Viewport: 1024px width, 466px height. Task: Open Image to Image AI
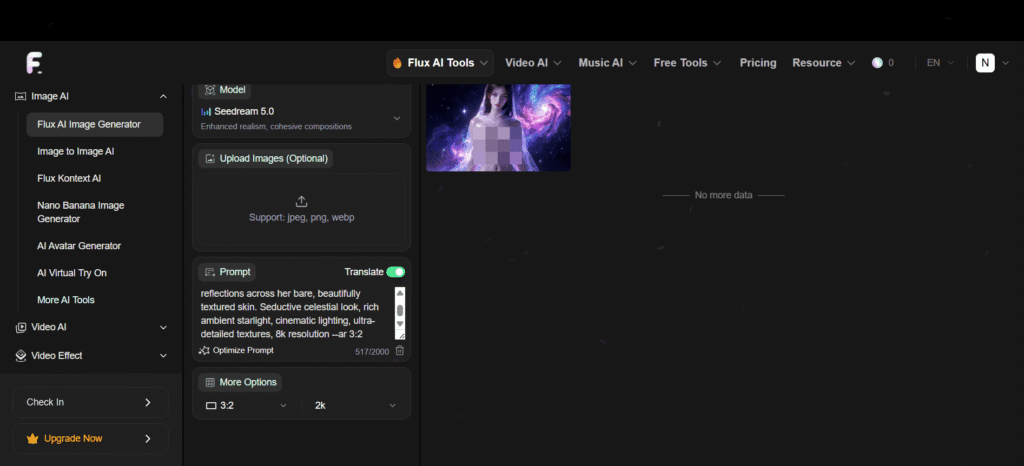tap(76, 151)
